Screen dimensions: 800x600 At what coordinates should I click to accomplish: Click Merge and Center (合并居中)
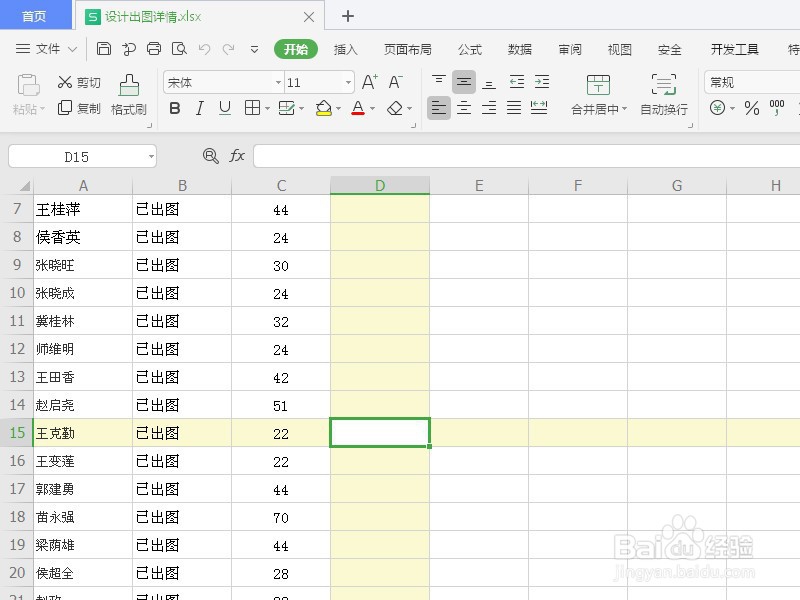point(598,95)
